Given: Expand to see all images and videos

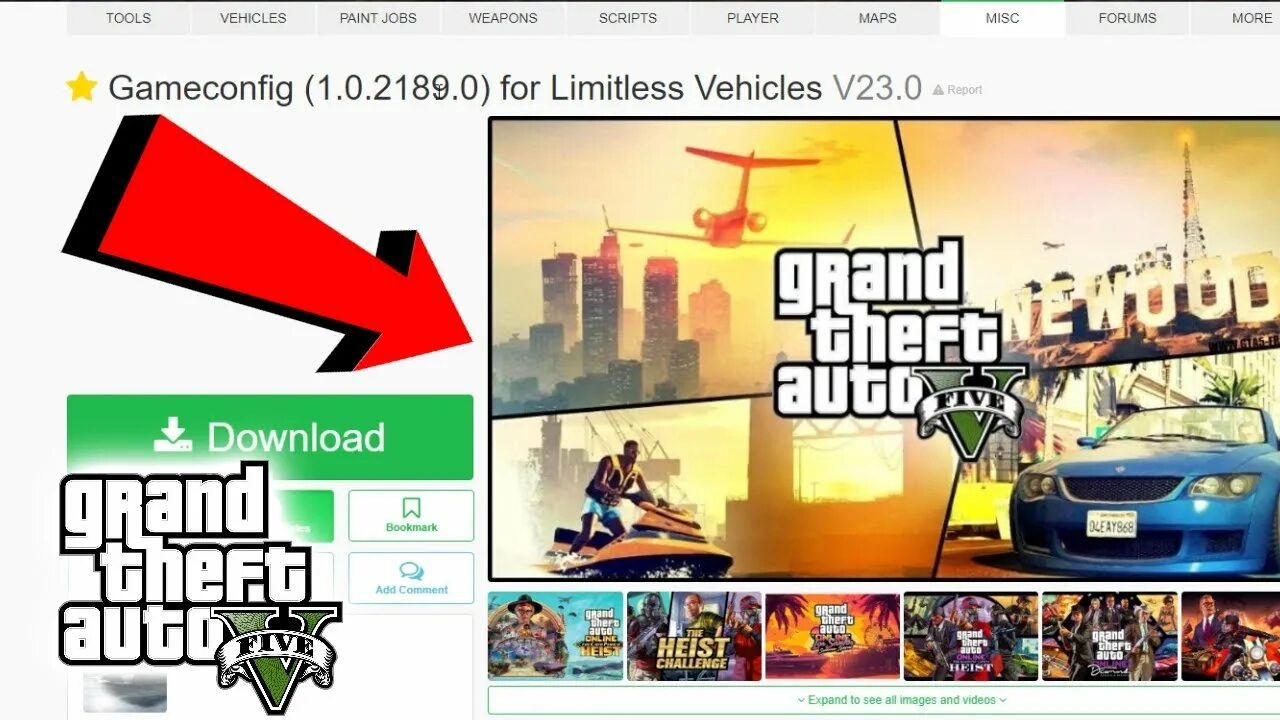Looking at the screenshot, I should (x=901, y=700).
